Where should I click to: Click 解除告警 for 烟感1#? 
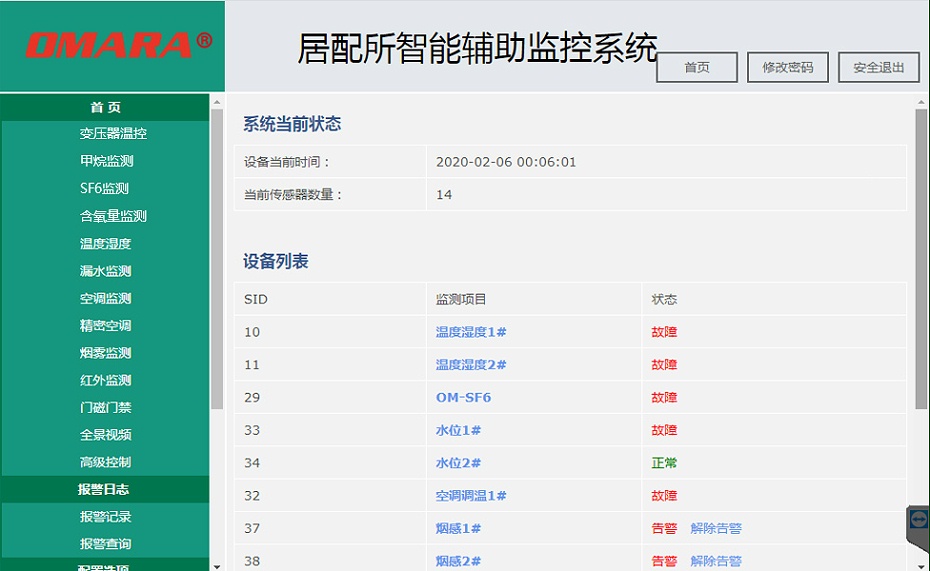point(716,529)
